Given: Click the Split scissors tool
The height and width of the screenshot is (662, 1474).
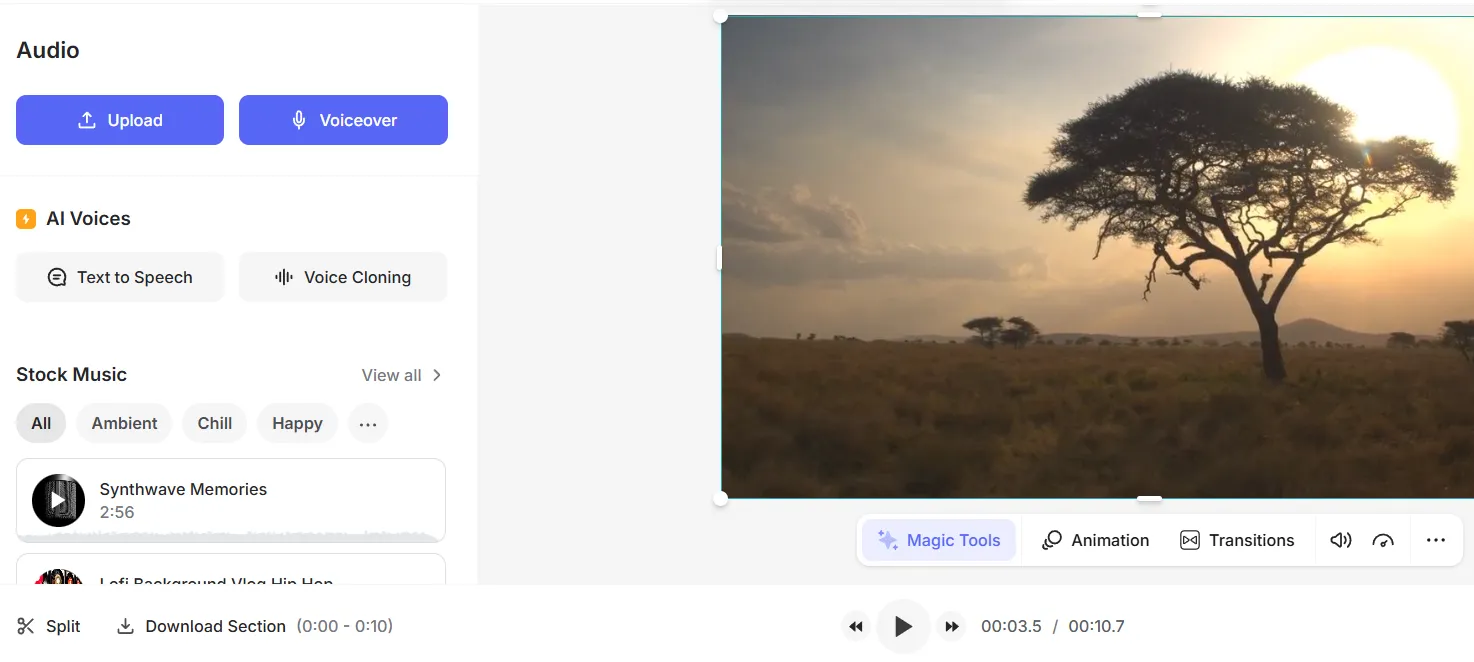Looking at the screenshot, I should pyautogui.click(x=49, y=626).
